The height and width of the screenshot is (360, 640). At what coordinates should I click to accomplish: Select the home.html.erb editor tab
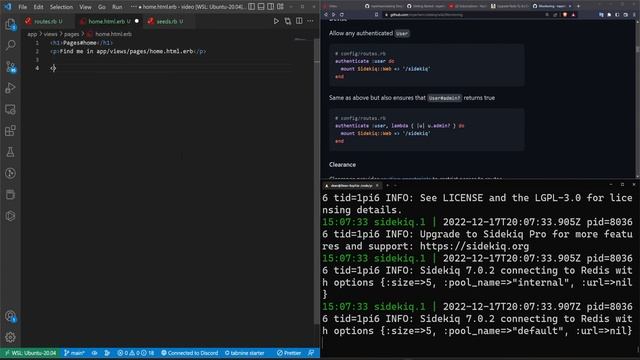109,21
